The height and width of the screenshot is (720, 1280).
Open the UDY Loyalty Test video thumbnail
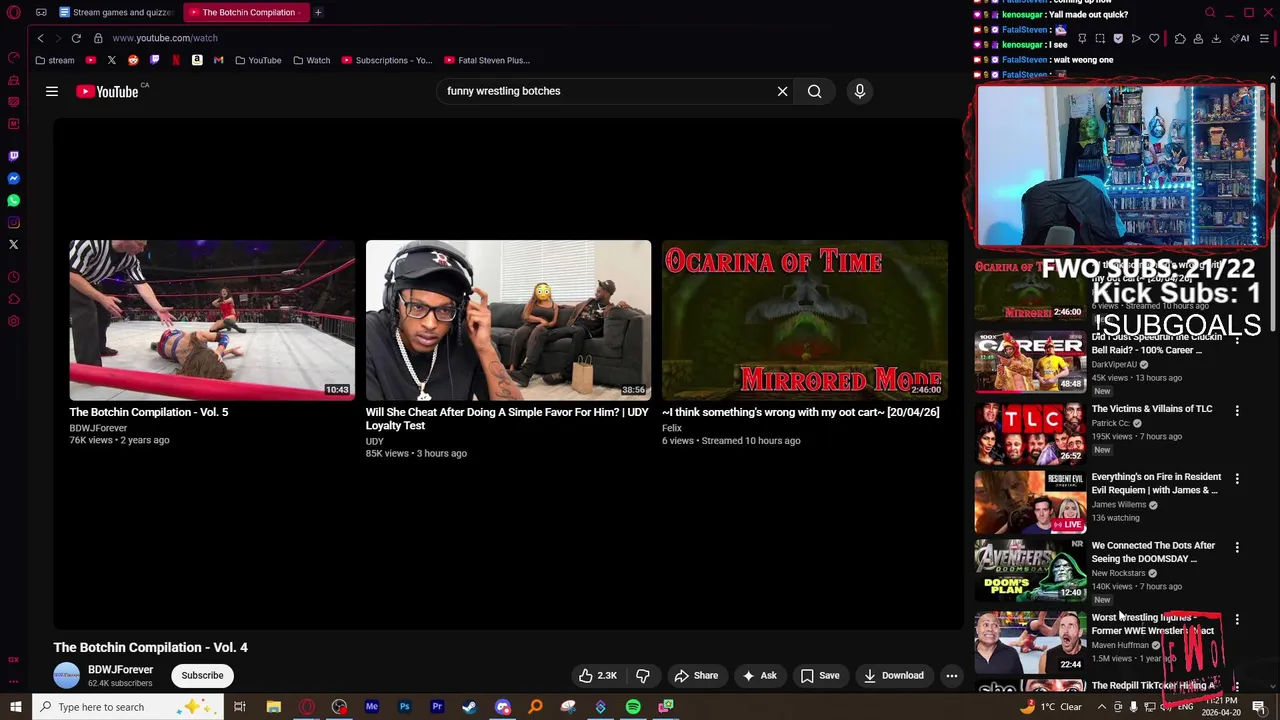(x=508, y=320)
